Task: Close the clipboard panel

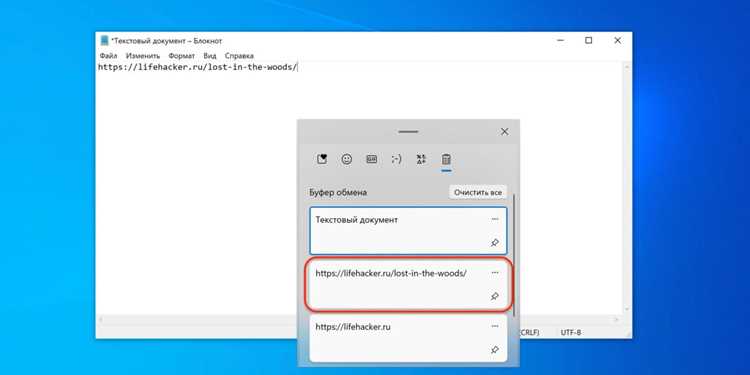Action: [x=505, y=132]
